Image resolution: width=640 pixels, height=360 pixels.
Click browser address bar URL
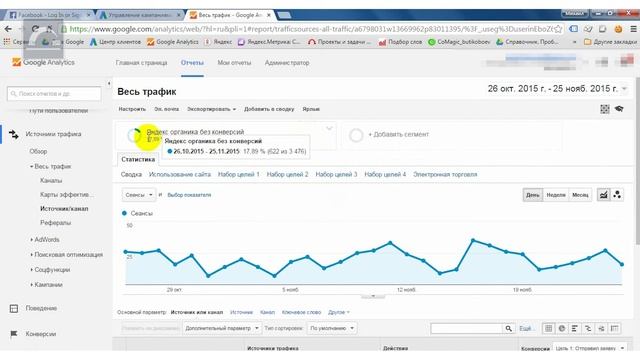coord(311,29)
